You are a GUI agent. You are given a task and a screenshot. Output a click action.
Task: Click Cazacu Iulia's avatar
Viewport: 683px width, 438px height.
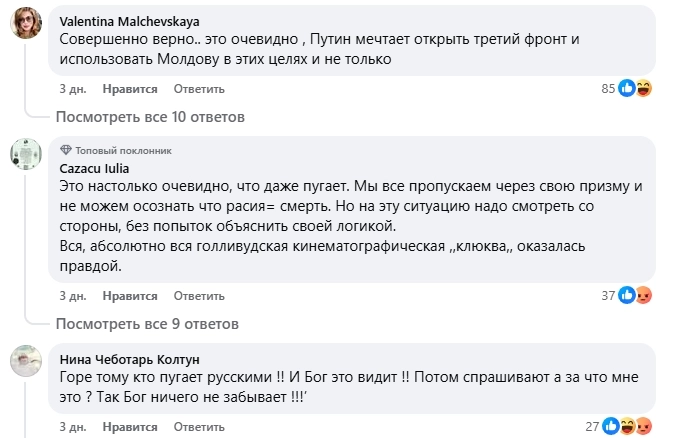pos(25,154)
